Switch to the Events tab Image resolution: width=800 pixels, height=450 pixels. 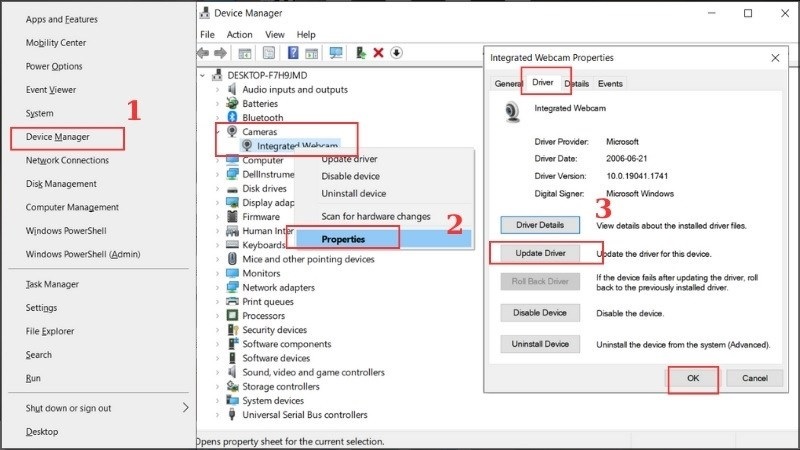pyautogui.click(x=610, y=84)
